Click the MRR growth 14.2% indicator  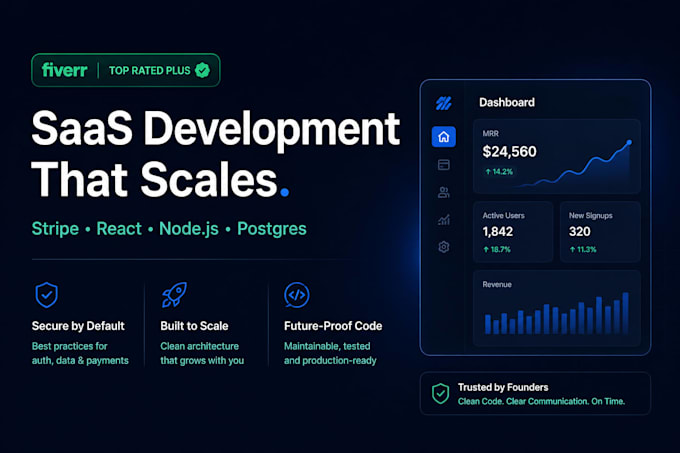[x=499, y=172]
